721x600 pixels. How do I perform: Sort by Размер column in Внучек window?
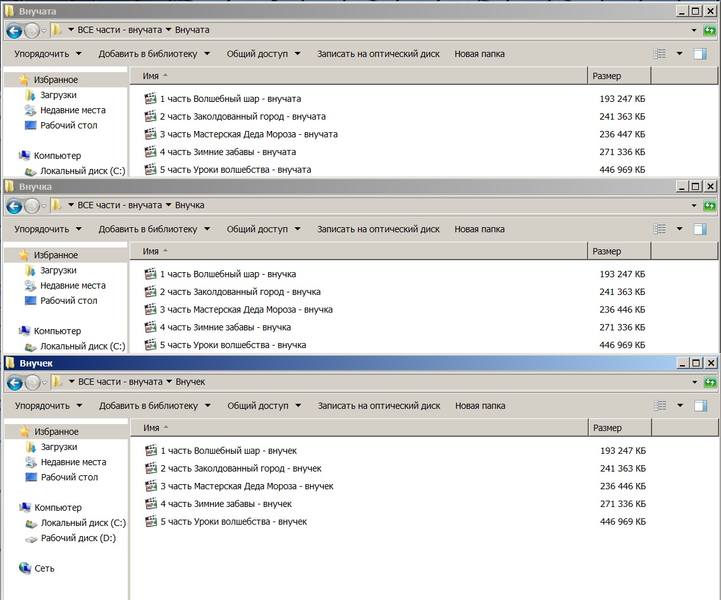coord(619,428)
